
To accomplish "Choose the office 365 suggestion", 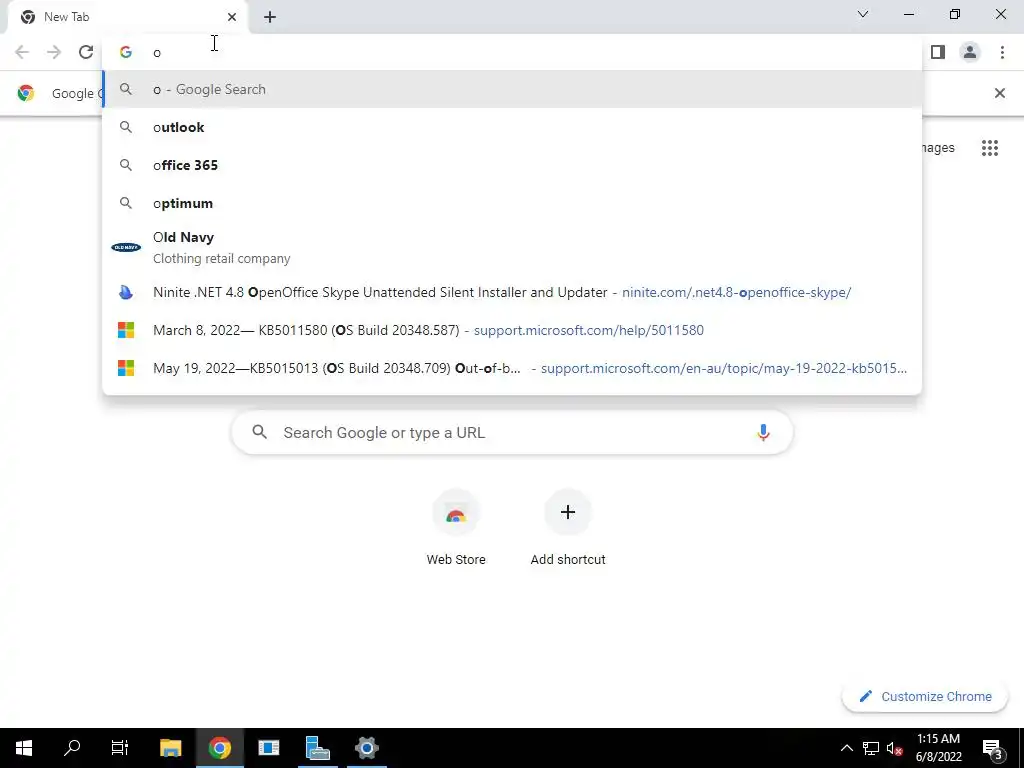I will [512, 165].
